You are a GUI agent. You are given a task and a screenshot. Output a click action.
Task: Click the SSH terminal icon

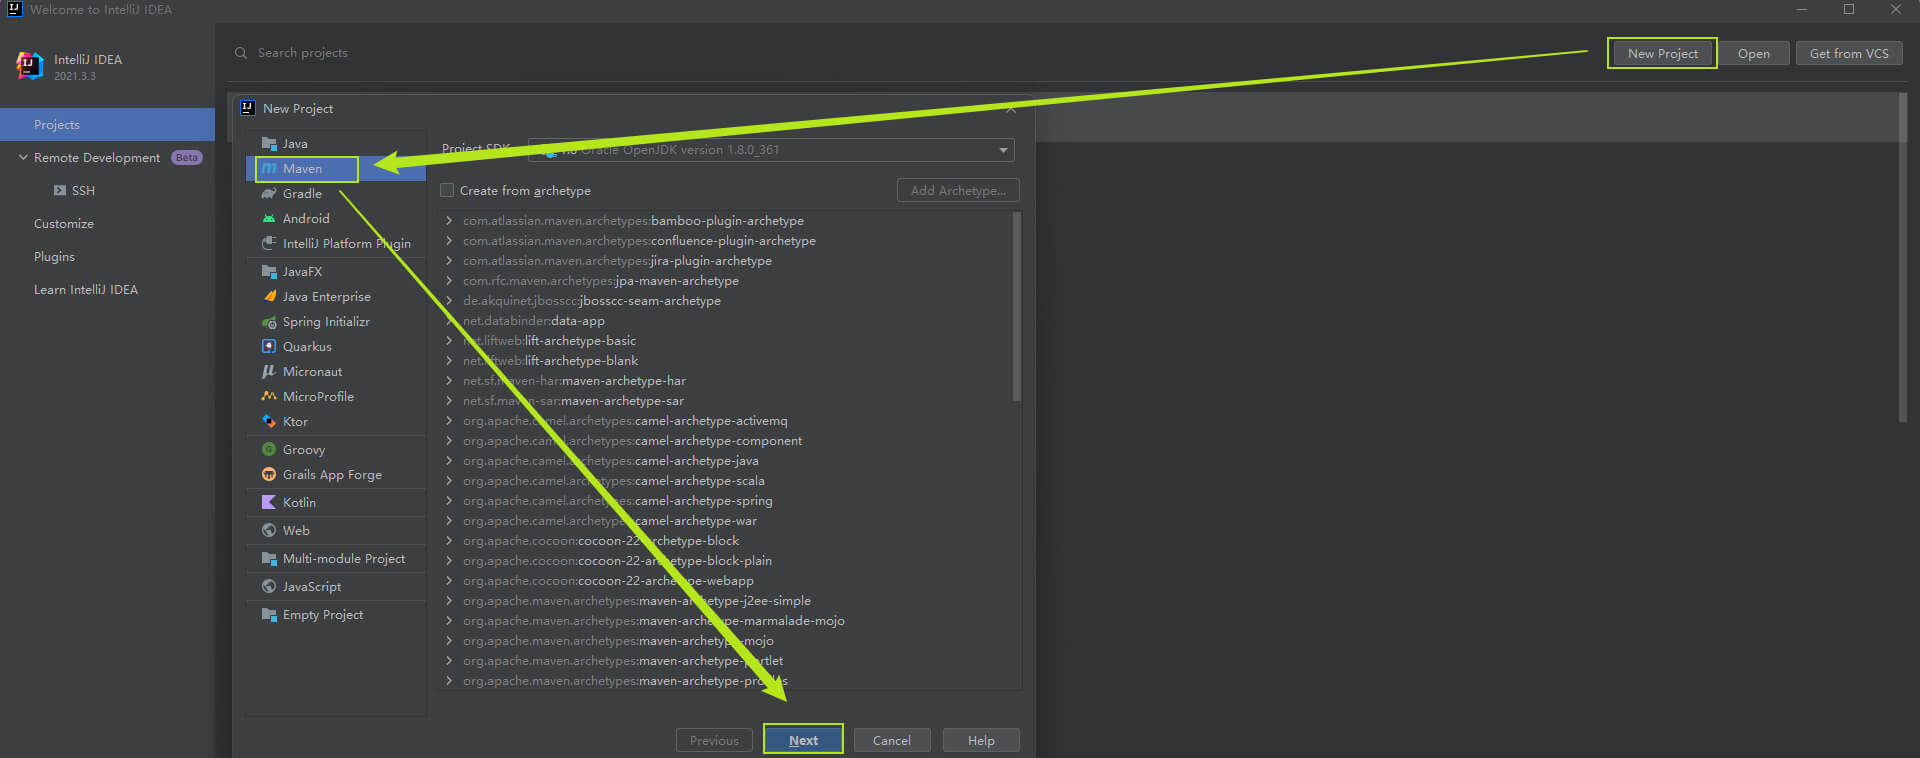click(x=60, y=191)
